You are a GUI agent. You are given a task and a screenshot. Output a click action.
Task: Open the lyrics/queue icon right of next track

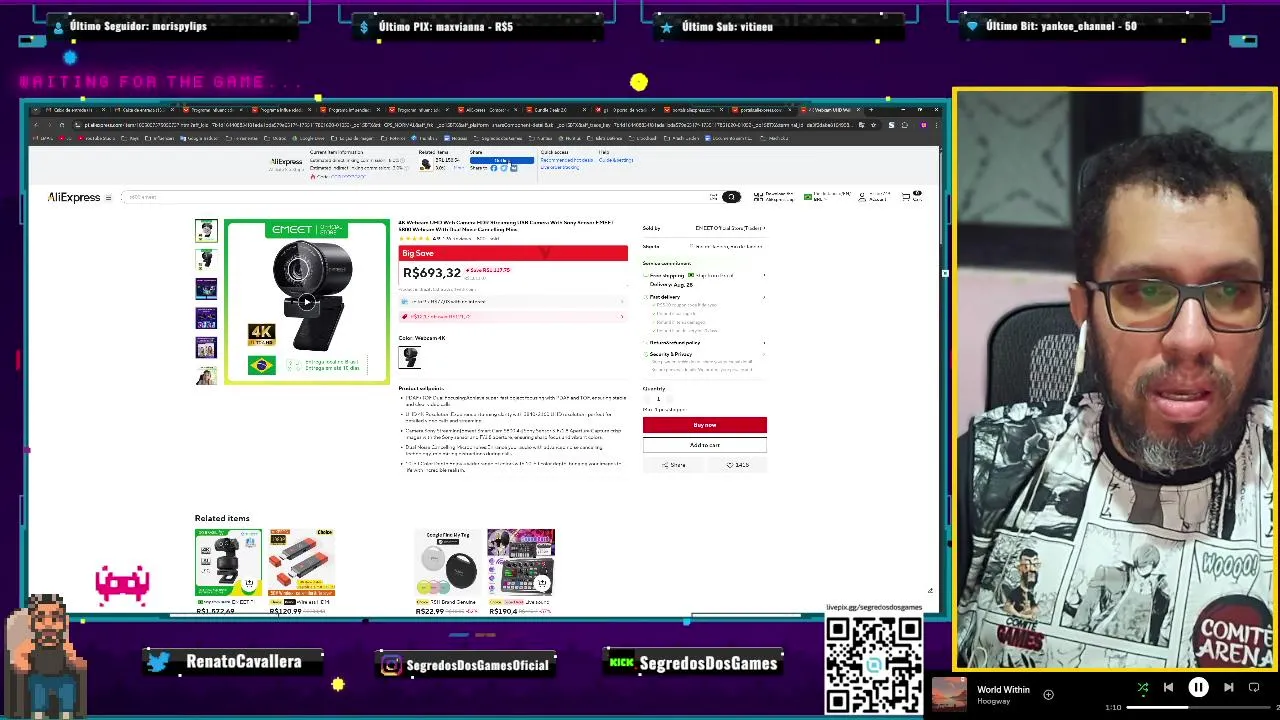(x=1254, y=688)
